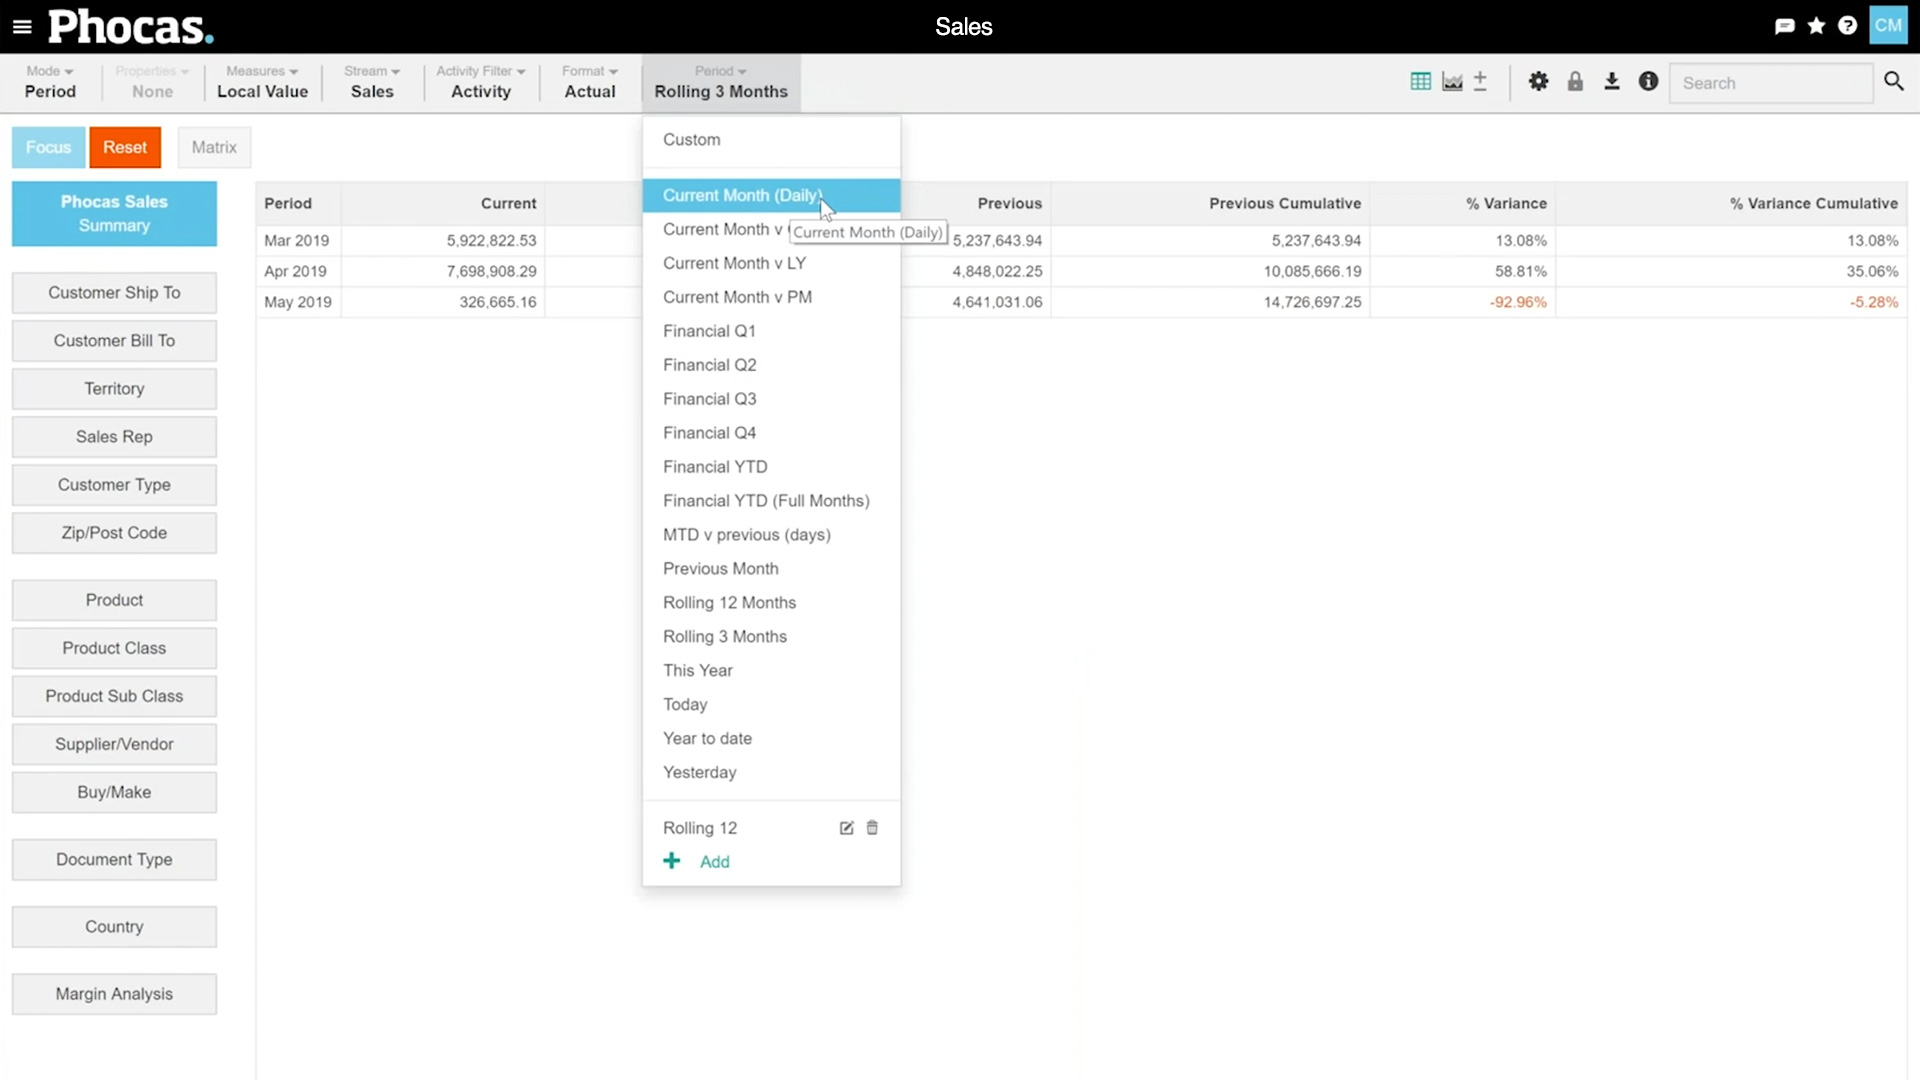This screenshot has width=1920, height=1080.
Task: Delete the Rolling 12 custom period
Action: (x=872, y=828)
